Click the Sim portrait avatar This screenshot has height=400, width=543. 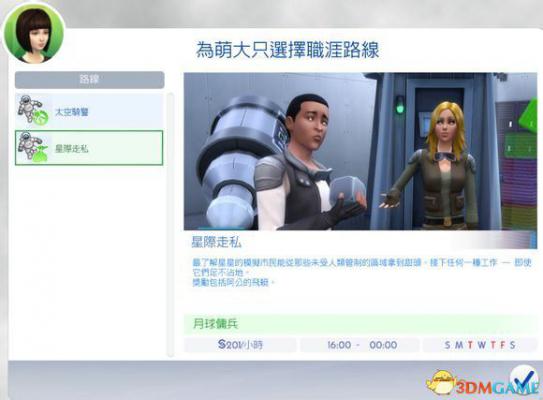[34, 34]
